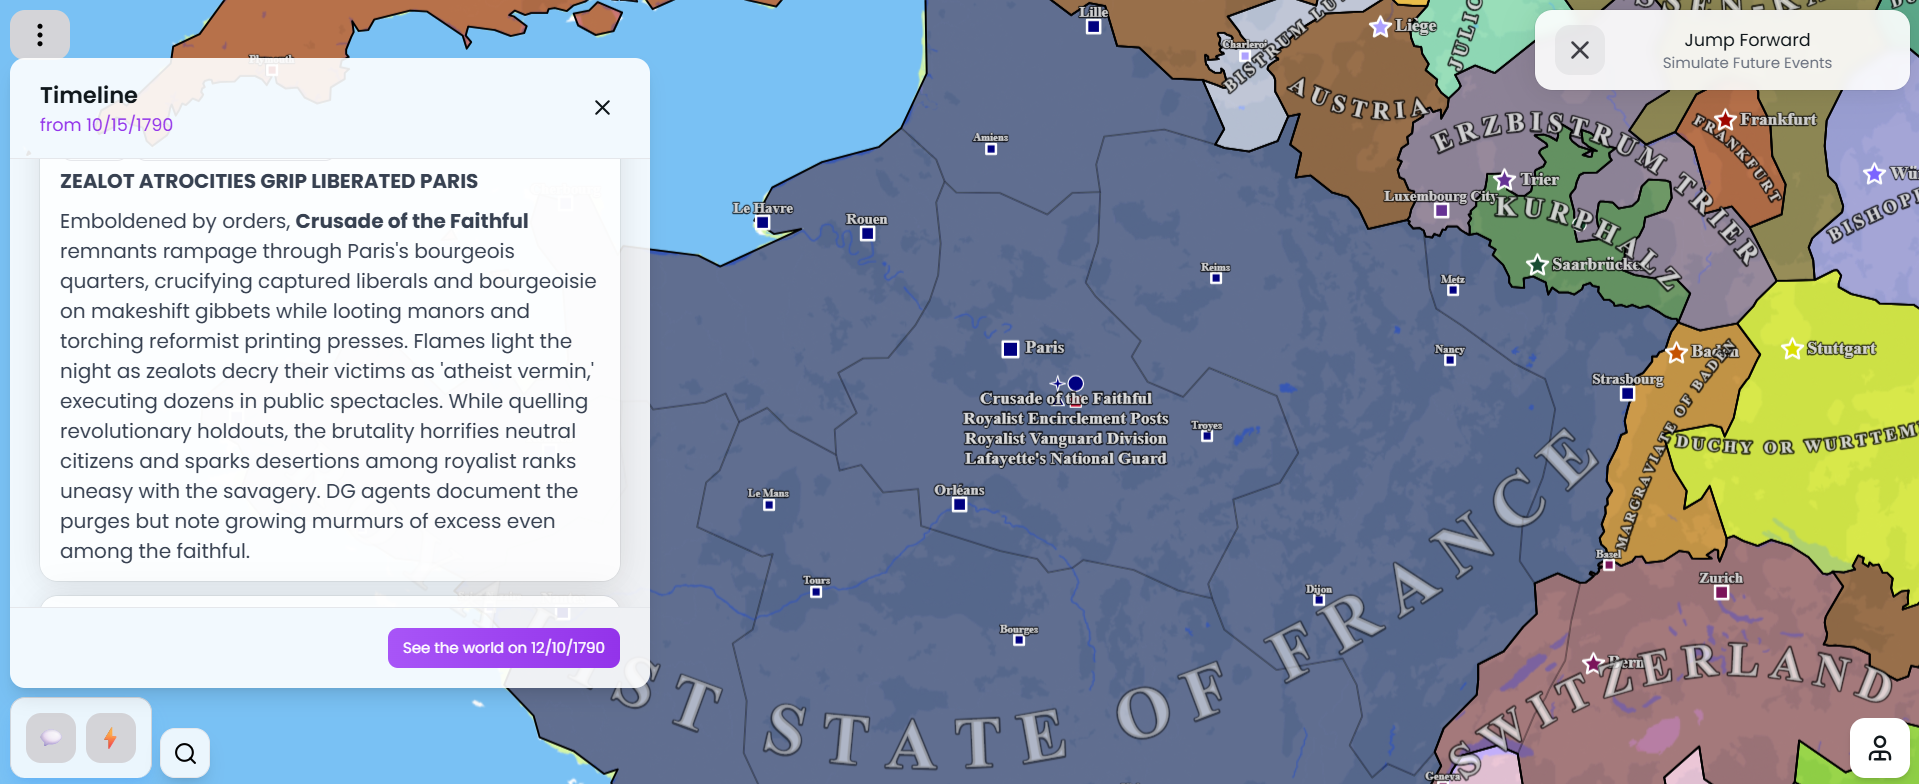Select the Le Havre city marker
Screen dimensions: 1919x784
(763, 223)
